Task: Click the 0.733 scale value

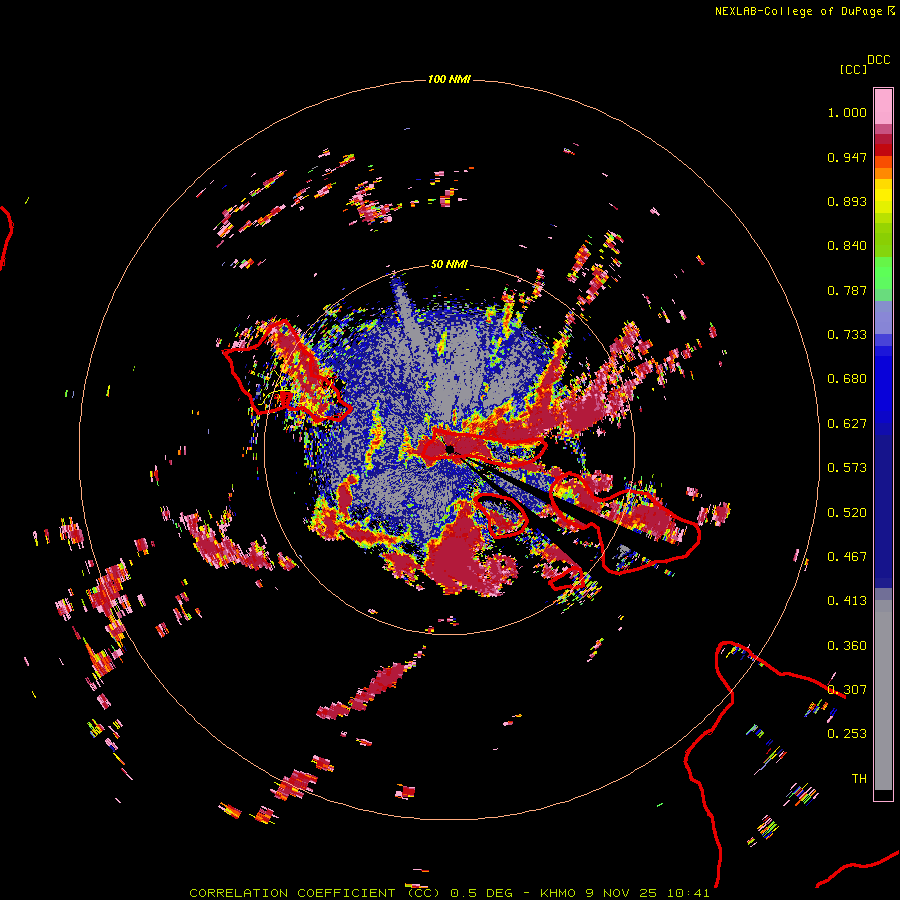Action: point(847,335)
